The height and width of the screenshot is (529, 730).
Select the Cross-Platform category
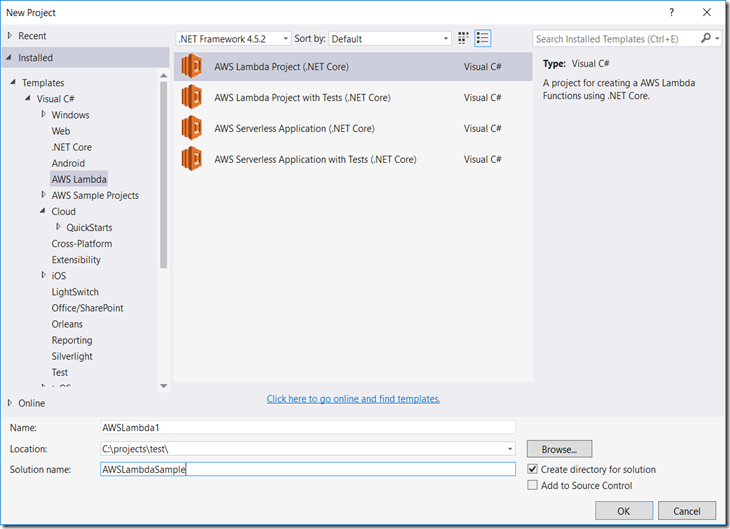point(81,244)
